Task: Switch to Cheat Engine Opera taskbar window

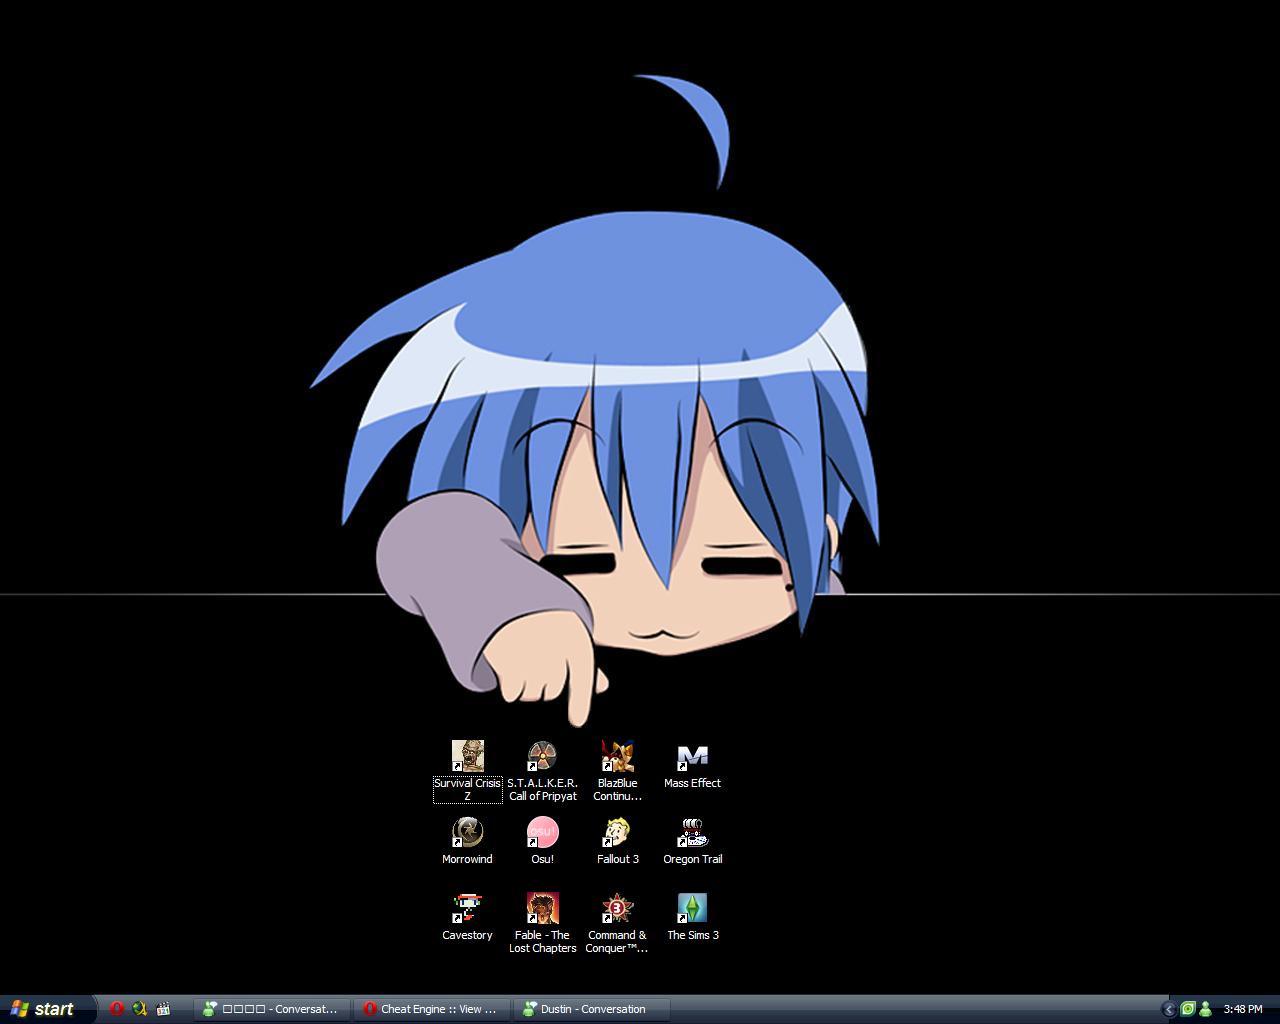Action: (433, 1009)
